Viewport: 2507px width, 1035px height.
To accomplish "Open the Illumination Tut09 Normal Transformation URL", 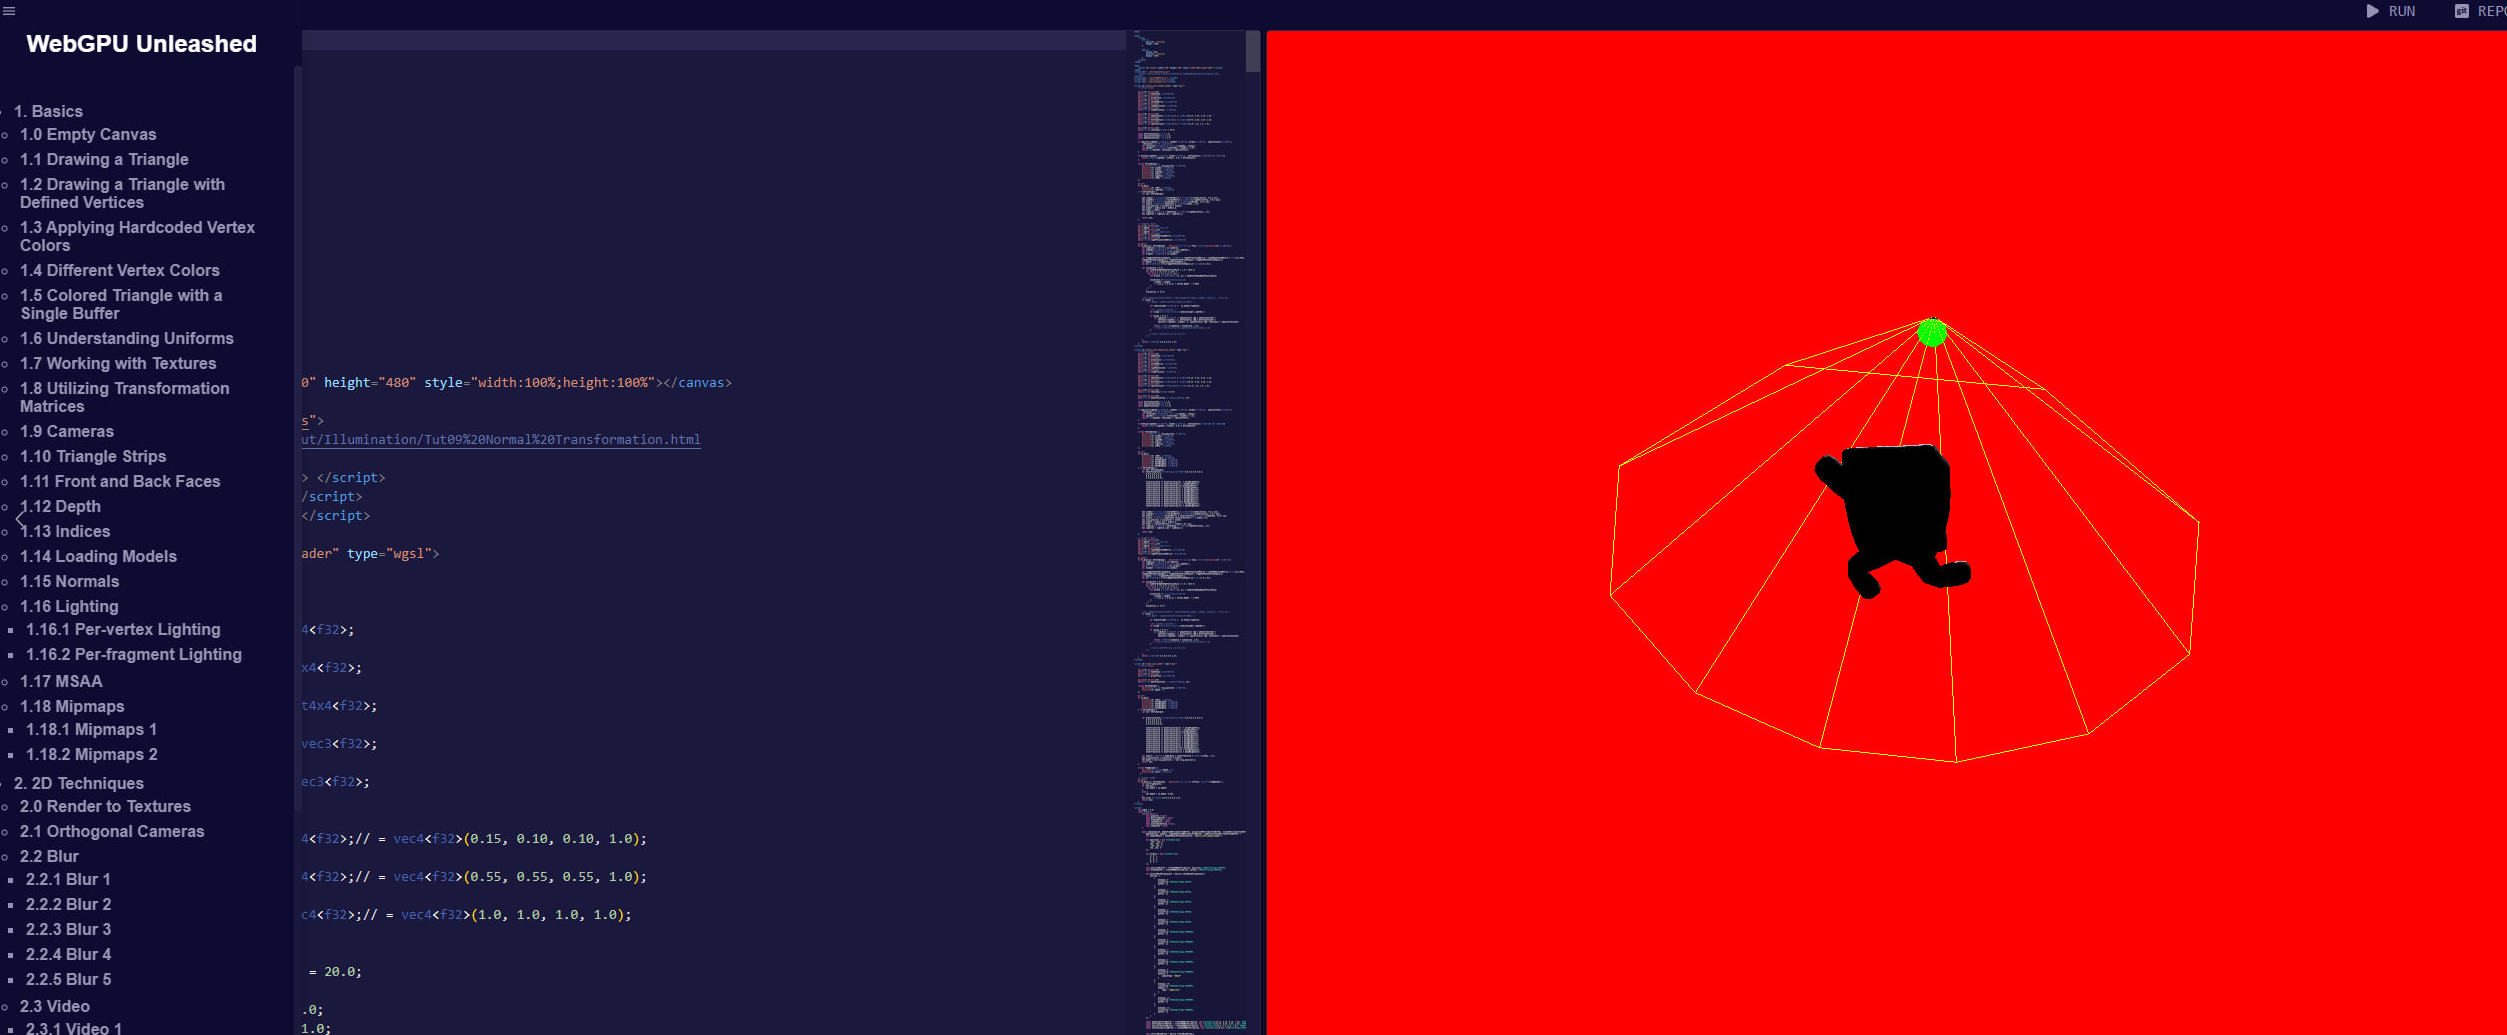I will click(x=501, y=440).
